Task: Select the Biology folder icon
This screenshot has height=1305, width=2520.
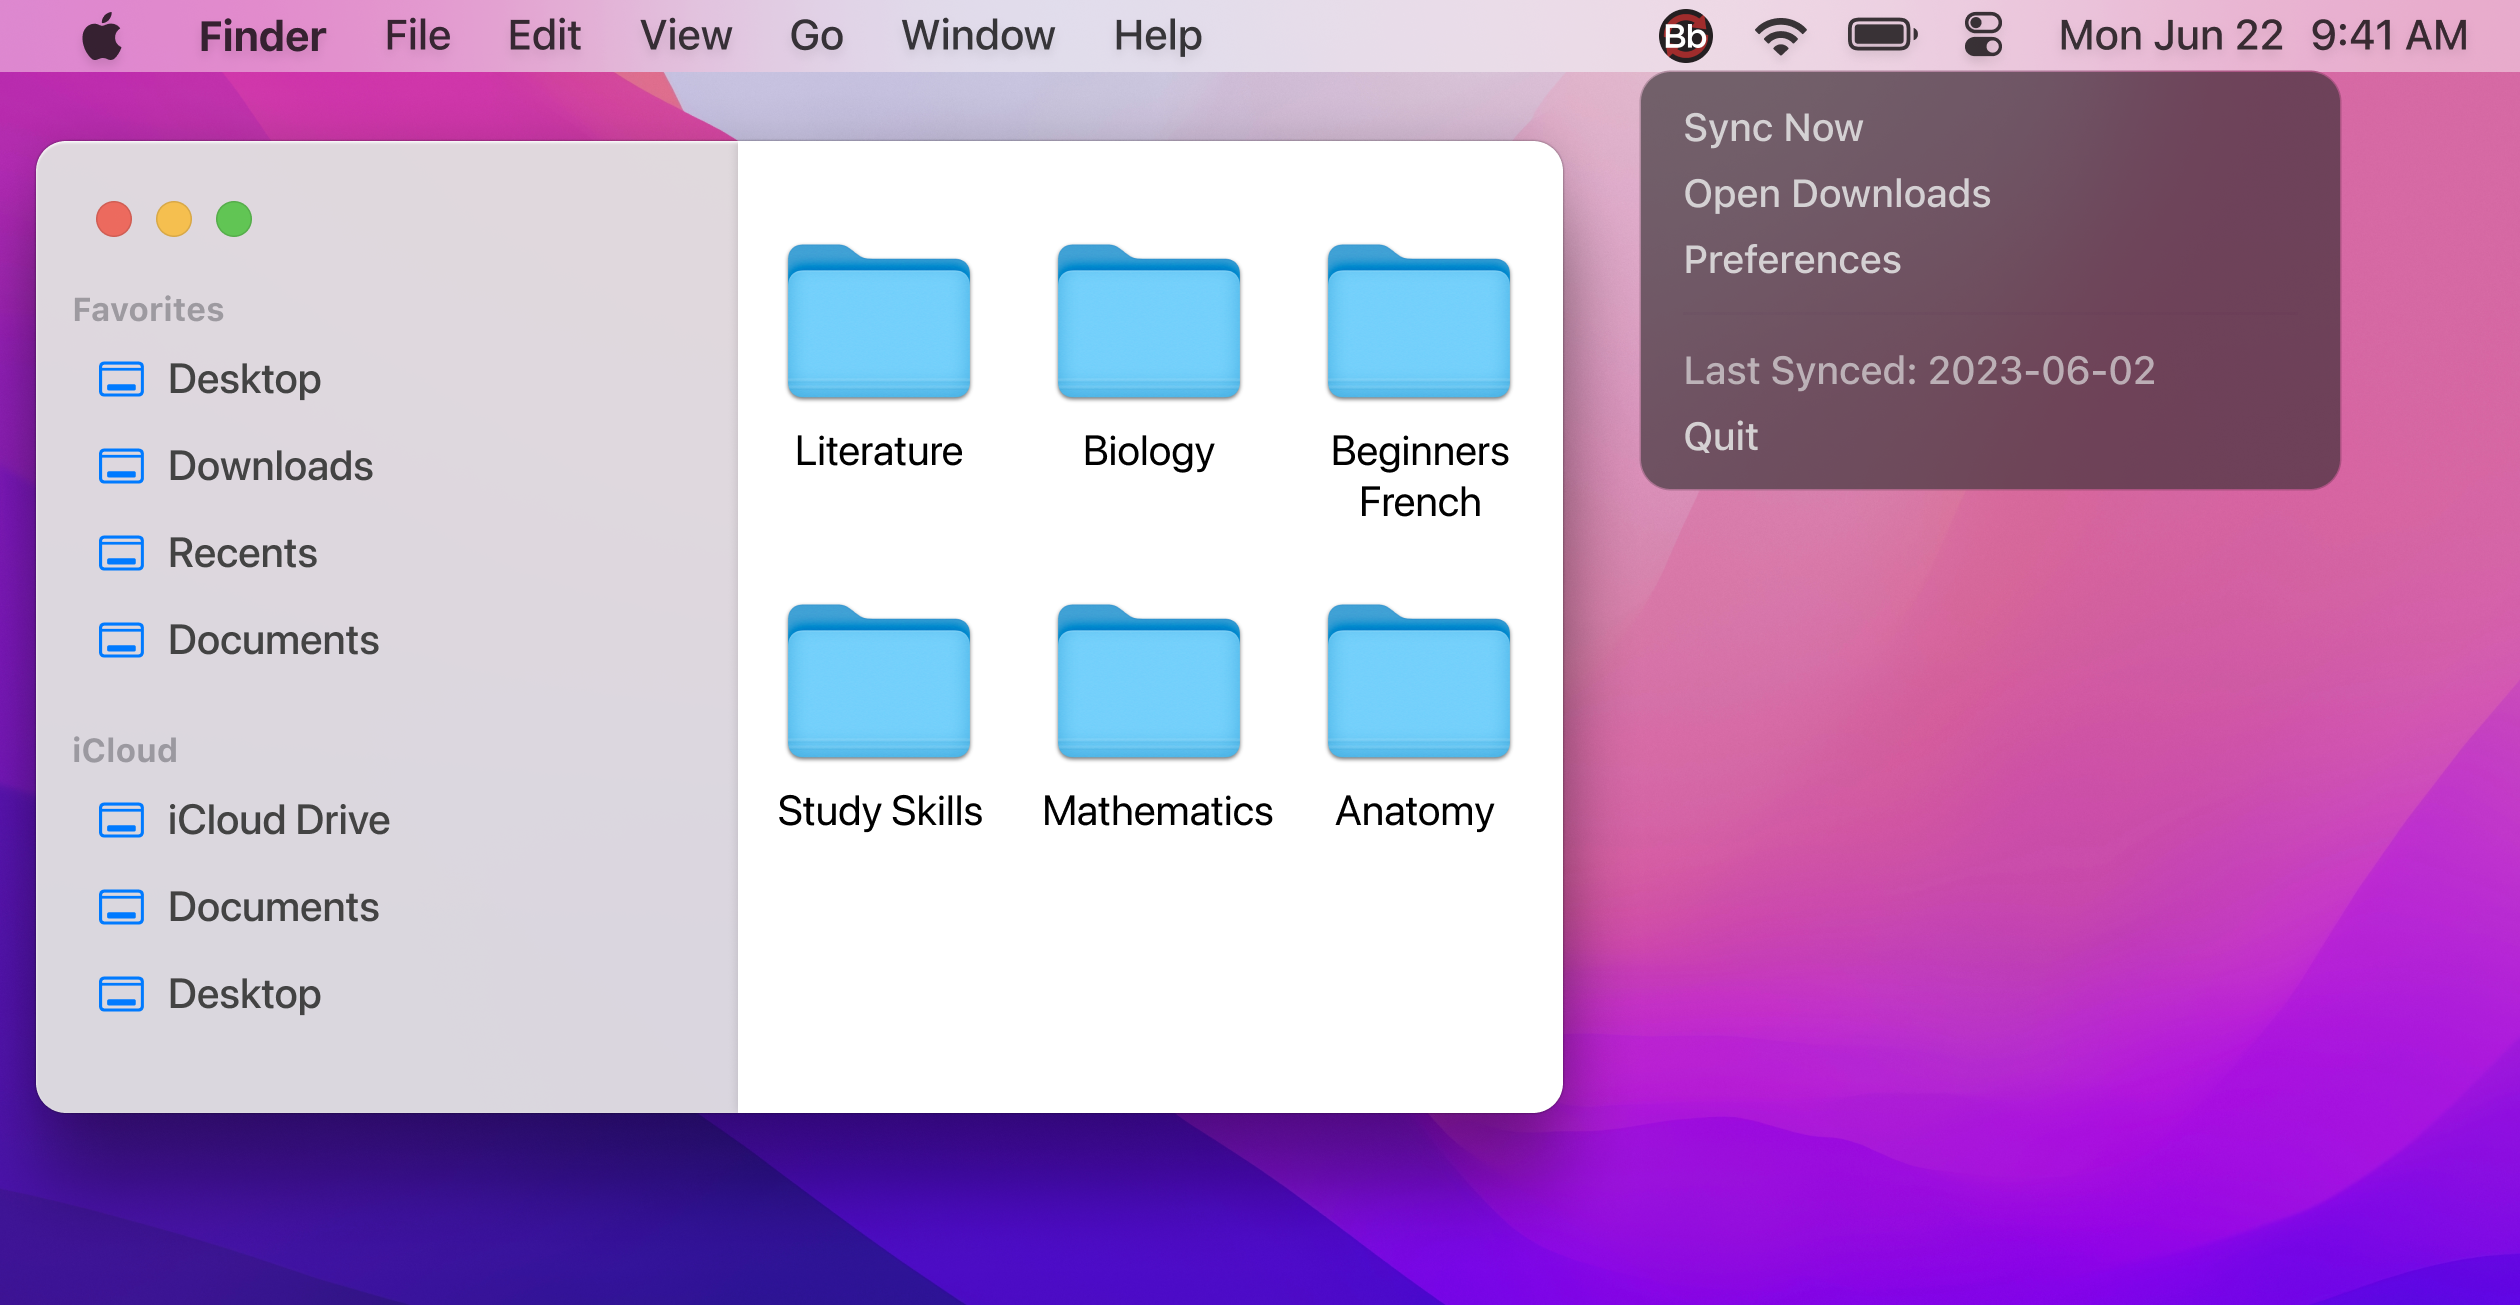Action: [x=1148, y=323]
